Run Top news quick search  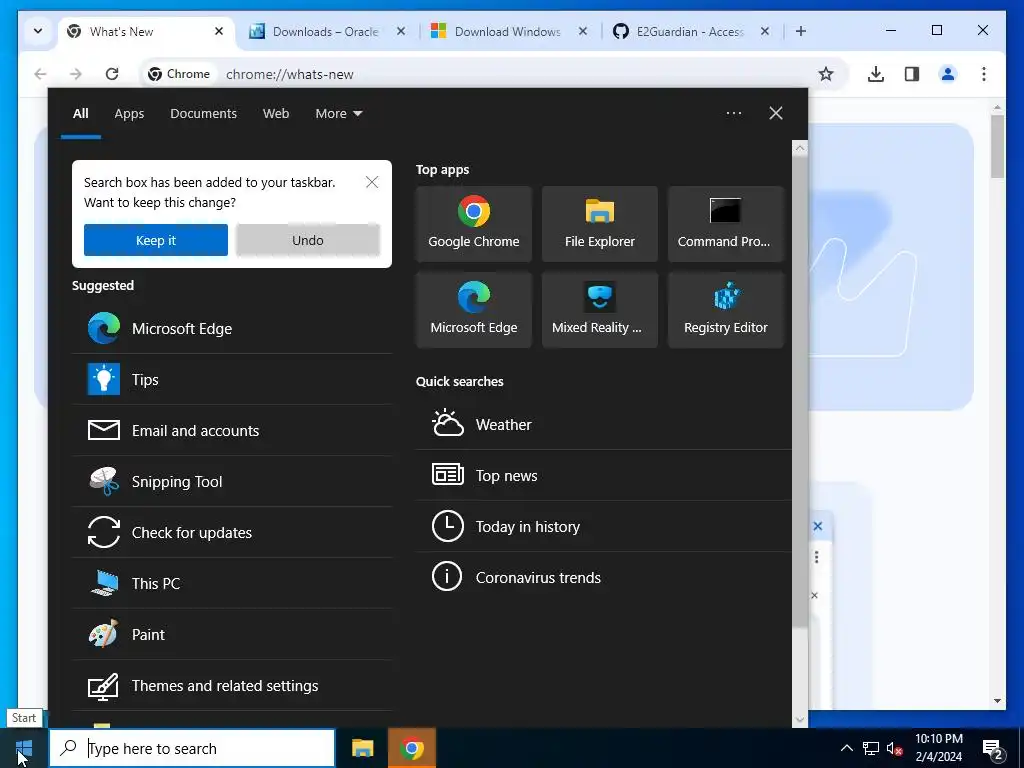(x=603, y=475)
